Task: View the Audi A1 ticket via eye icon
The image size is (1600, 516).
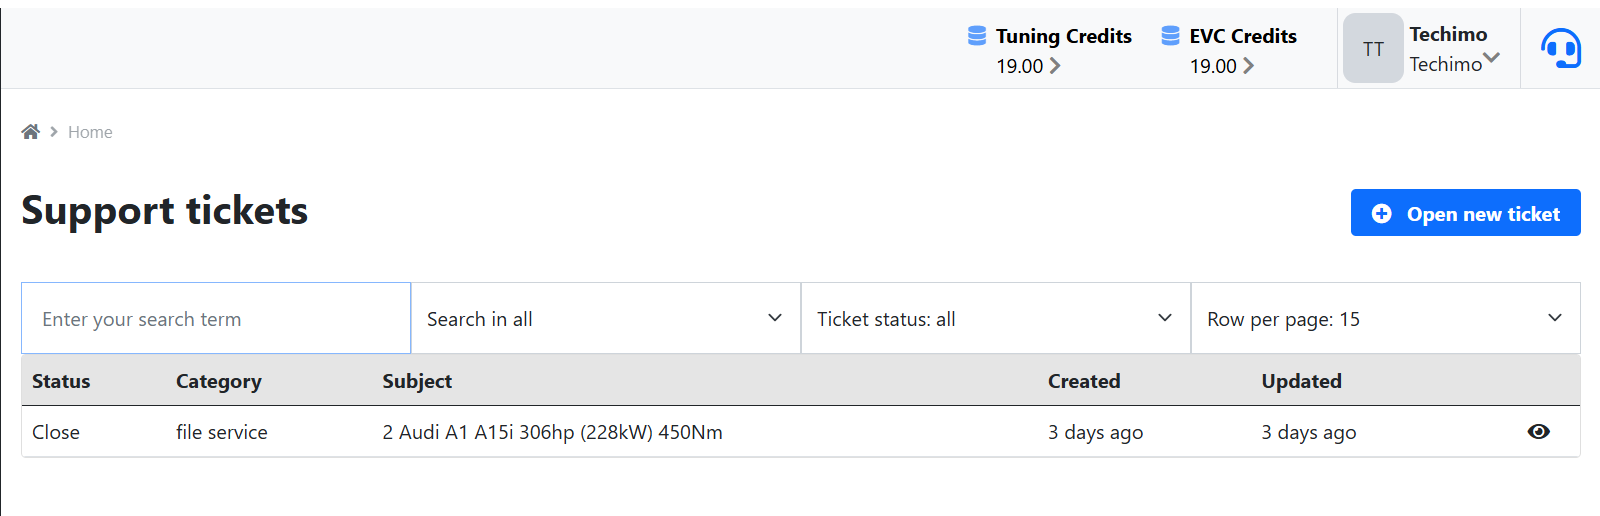Action: tap(1538, 432)
